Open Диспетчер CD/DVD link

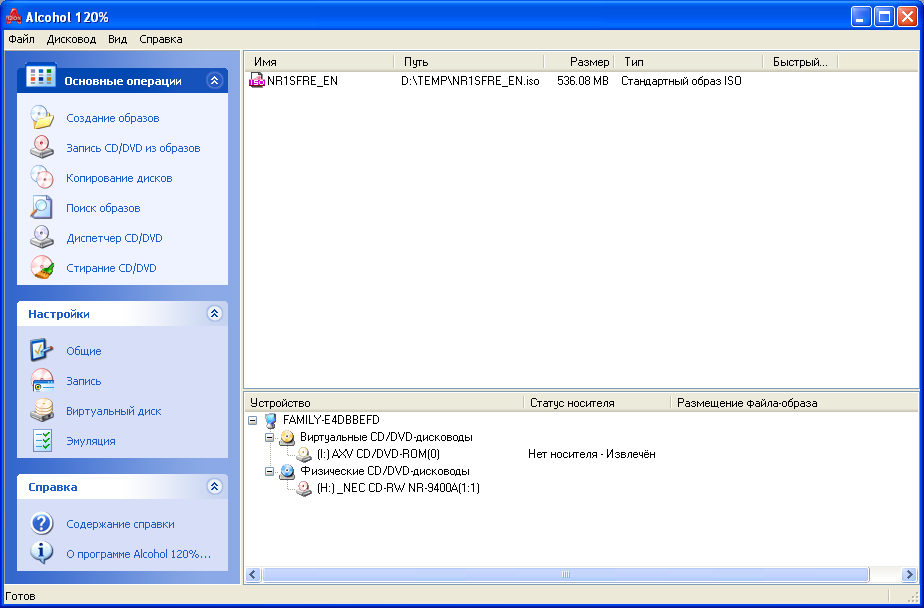pos(114,238)
